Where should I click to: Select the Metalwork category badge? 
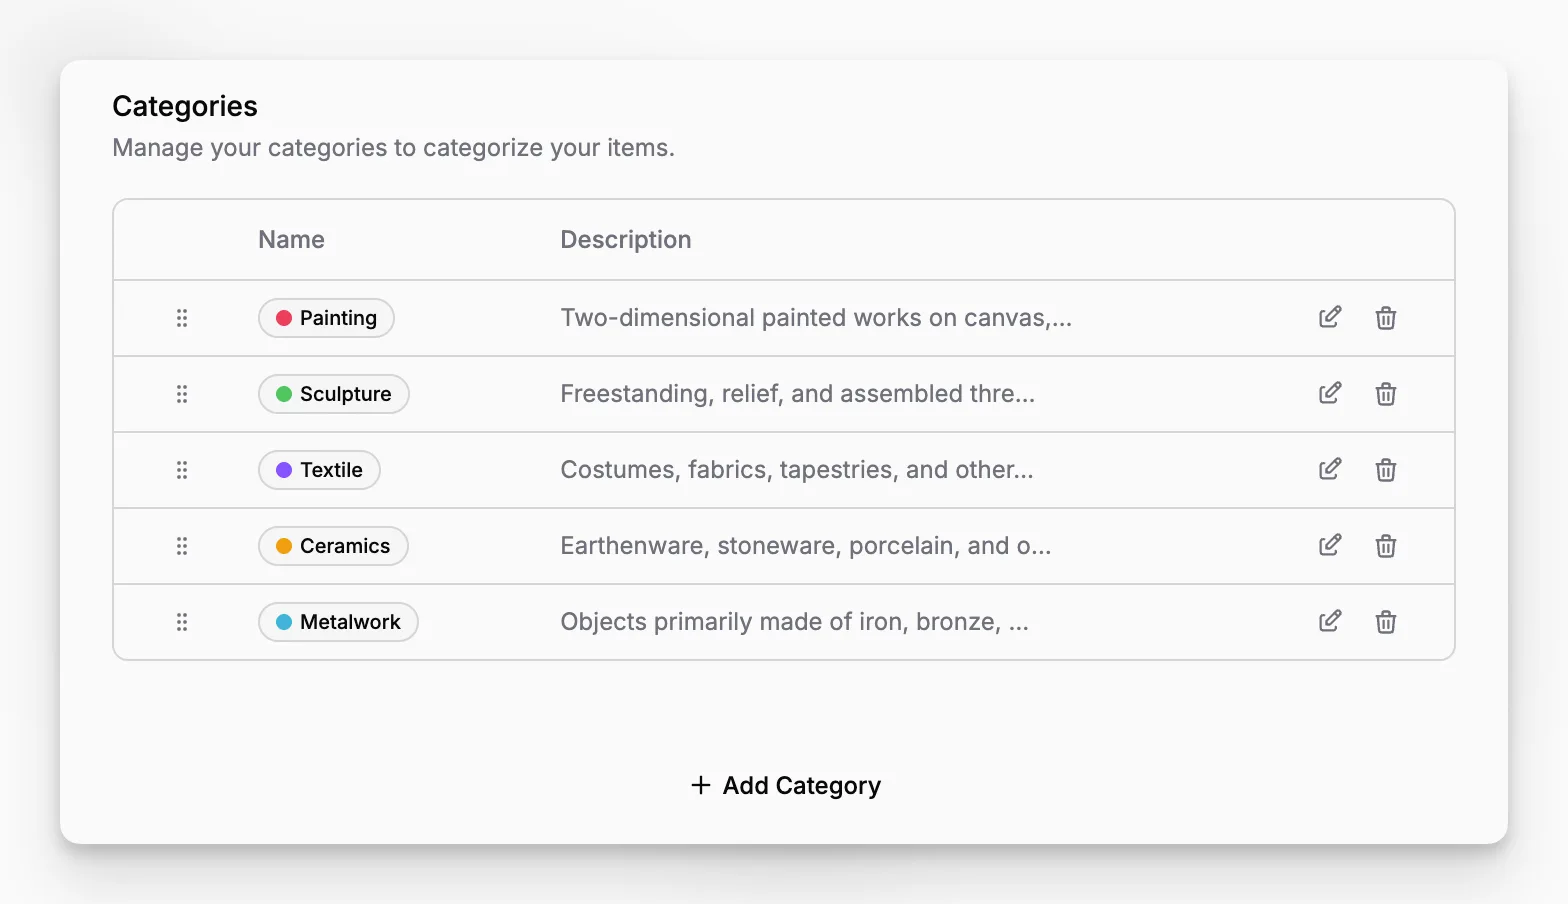(x=338, y=622)
